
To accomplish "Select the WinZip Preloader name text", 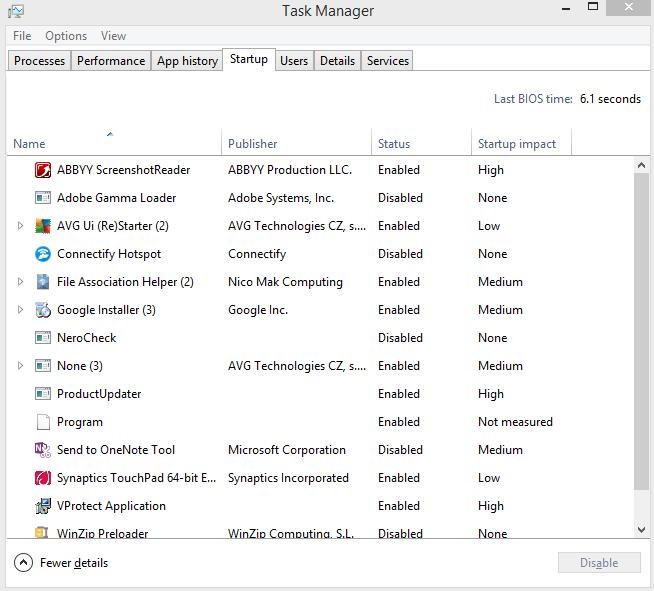I will [103, 533].
